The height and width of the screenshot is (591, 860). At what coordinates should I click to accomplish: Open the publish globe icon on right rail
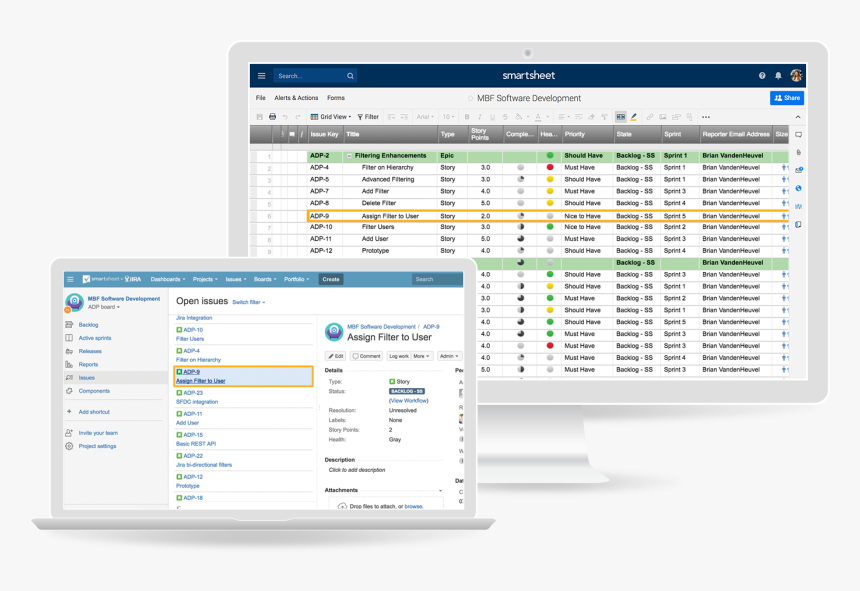799,189
